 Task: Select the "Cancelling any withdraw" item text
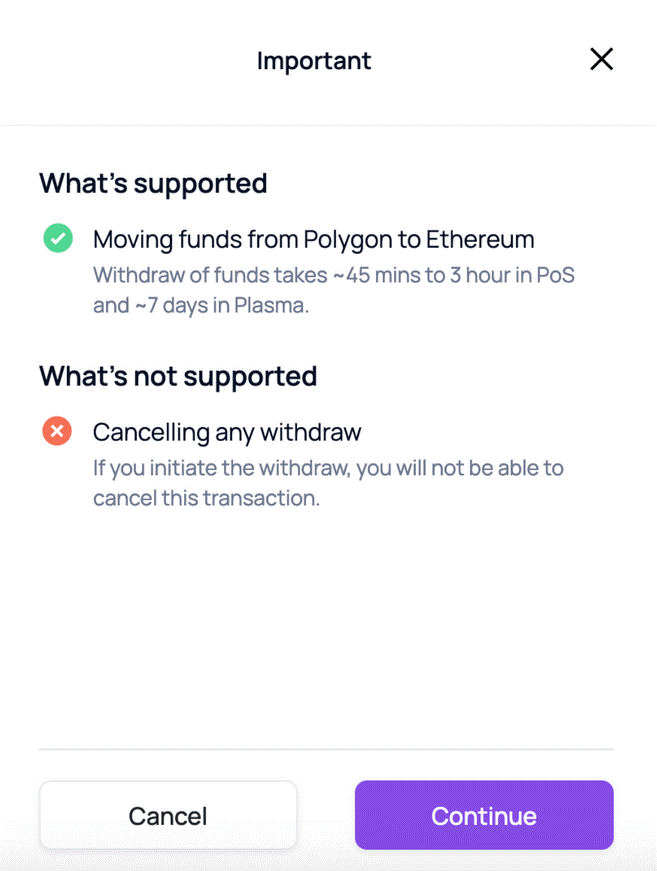coord(227,432)
